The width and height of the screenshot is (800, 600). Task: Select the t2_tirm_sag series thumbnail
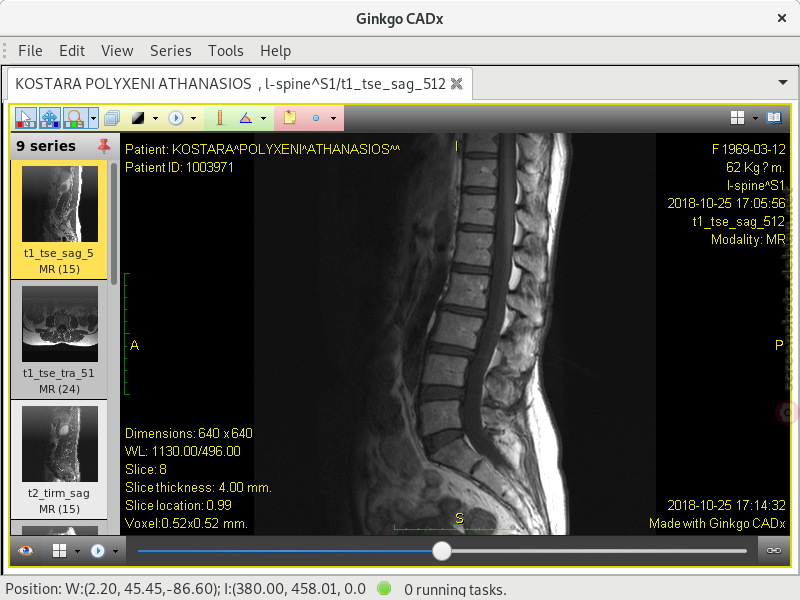pyautogui.click(x=59, y=460)
